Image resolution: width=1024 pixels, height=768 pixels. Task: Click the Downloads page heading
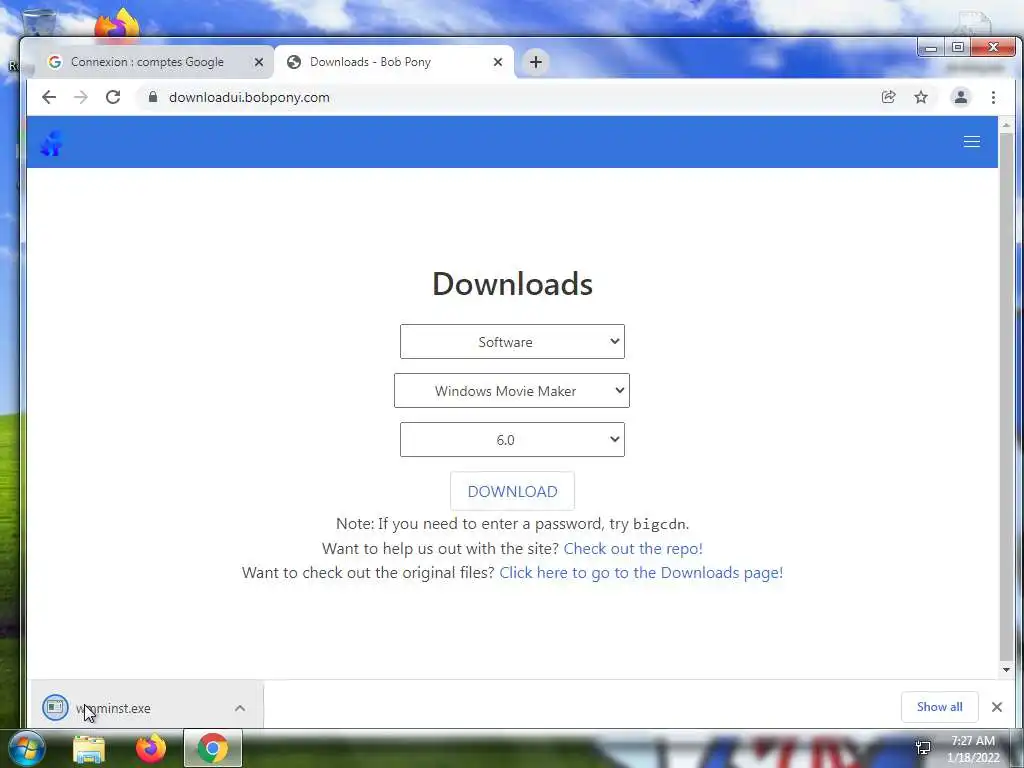point(513,283)
